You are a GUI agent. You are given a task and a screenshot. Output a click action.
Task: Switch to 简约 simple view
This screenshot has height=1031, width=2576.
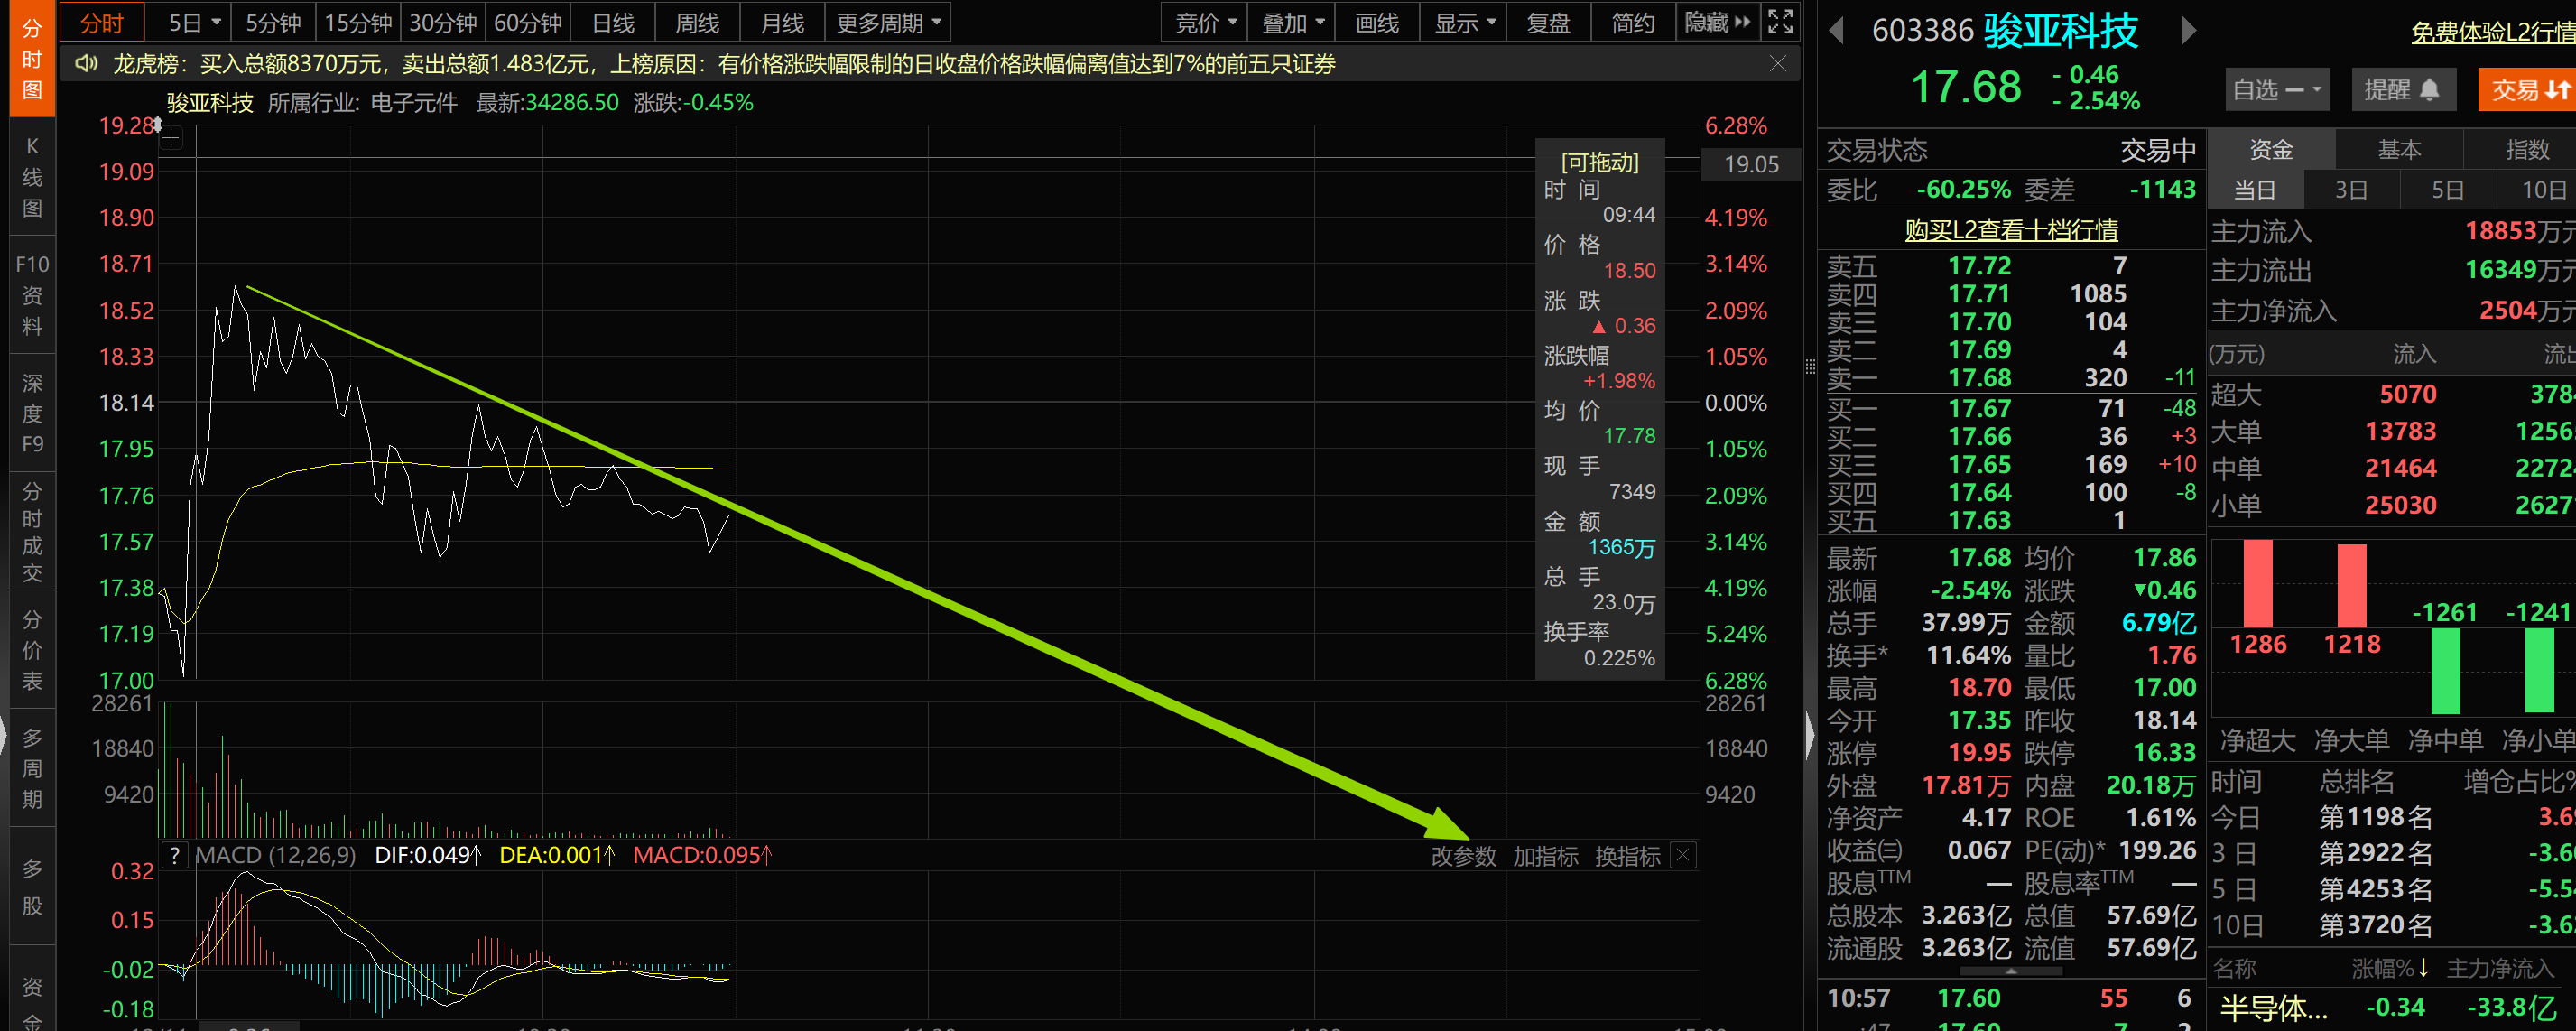click(1632, 22)
